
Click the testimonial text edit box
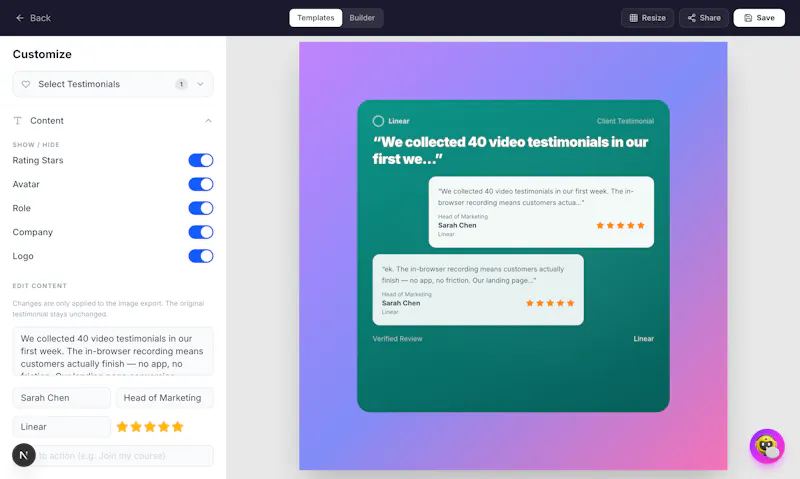(113, 351)
